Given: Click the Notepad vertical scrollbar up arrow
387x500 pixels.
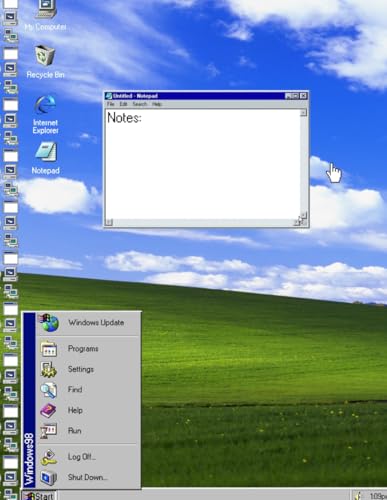Looking at the screenshot, I should (x=303, y=113).
